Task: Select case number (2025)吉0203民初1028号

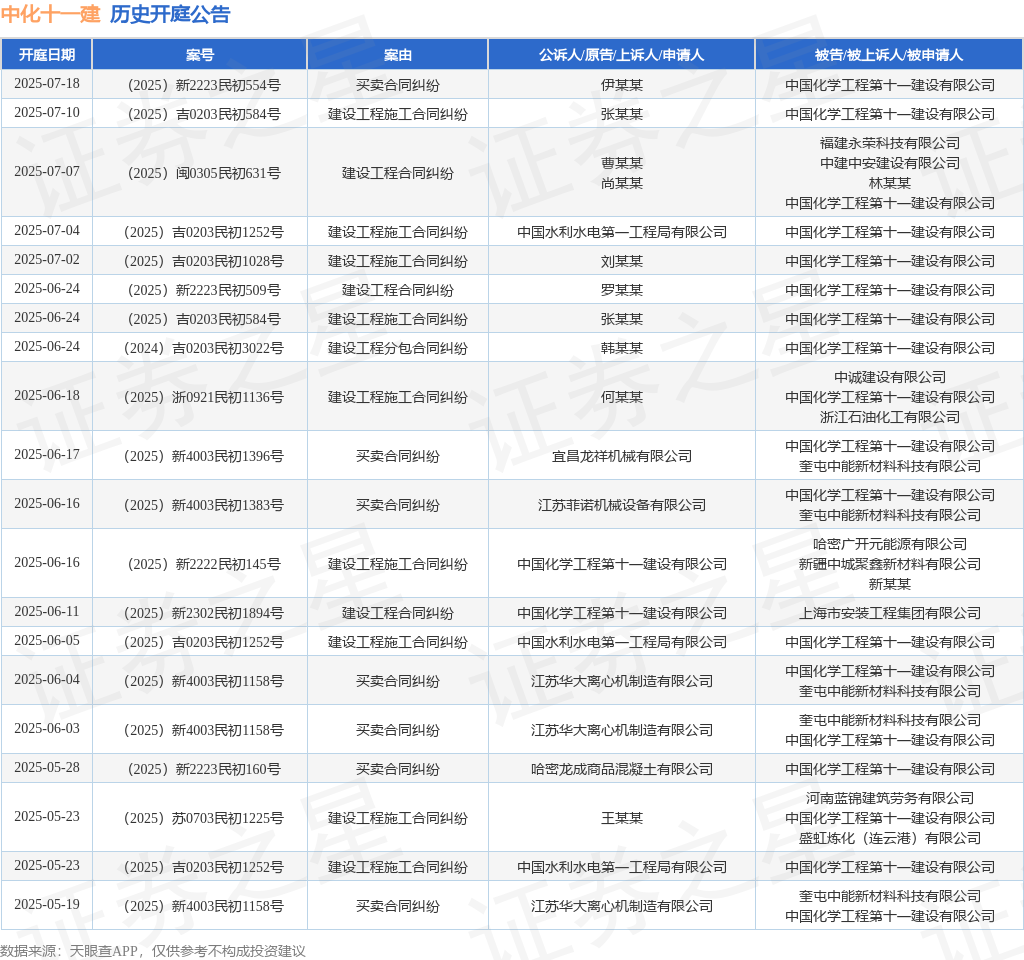Action: [x=204, y=261]
